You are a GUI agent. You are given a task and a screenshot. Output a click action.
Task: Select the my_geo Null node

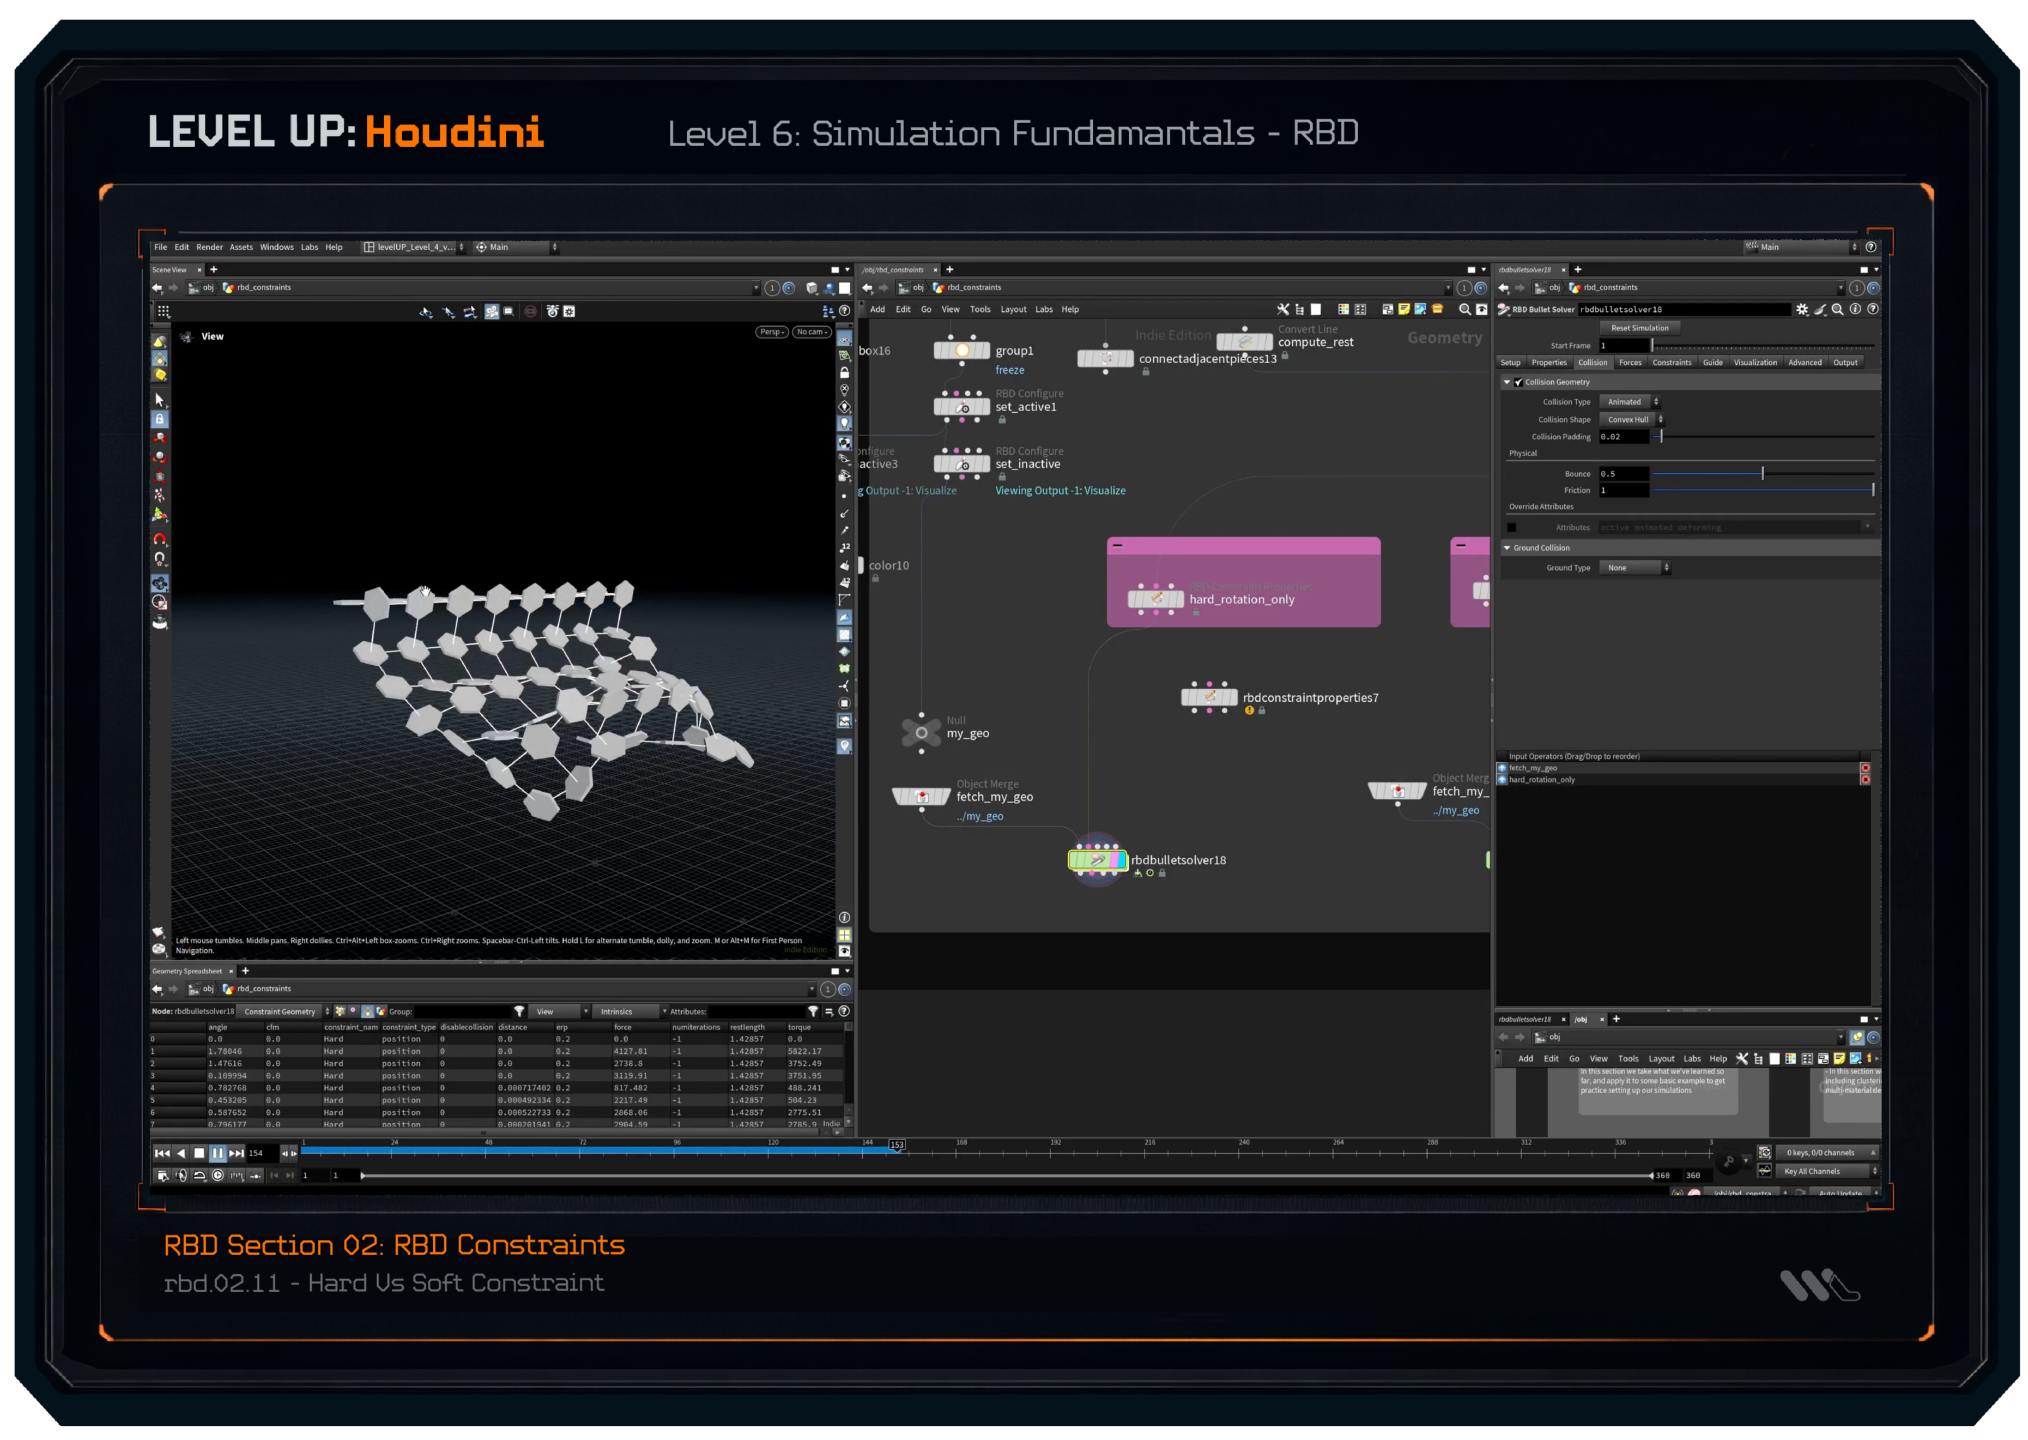(921, 733)
